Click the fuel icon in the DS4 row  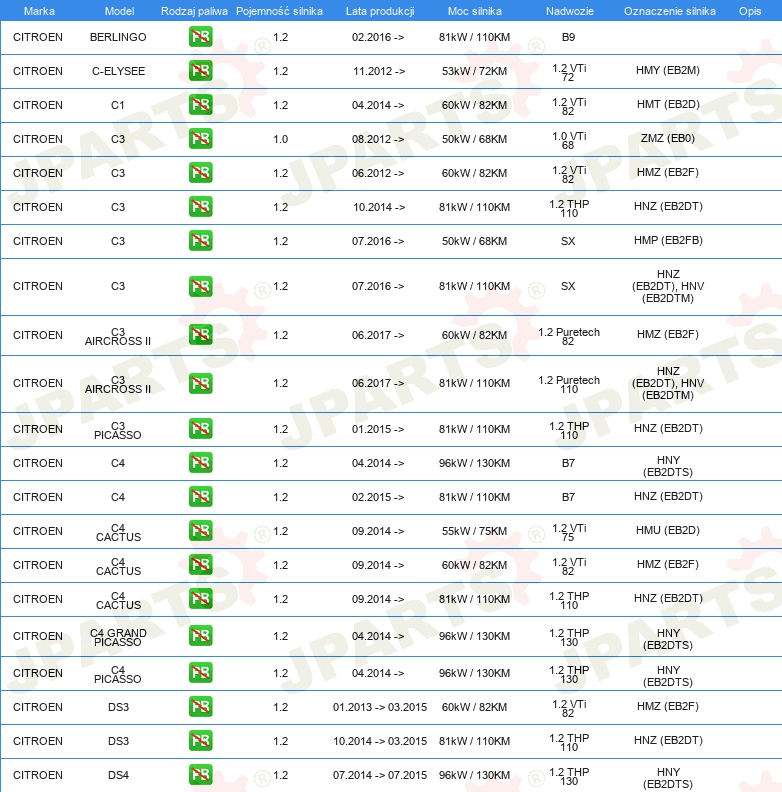(x=200, y=775)
